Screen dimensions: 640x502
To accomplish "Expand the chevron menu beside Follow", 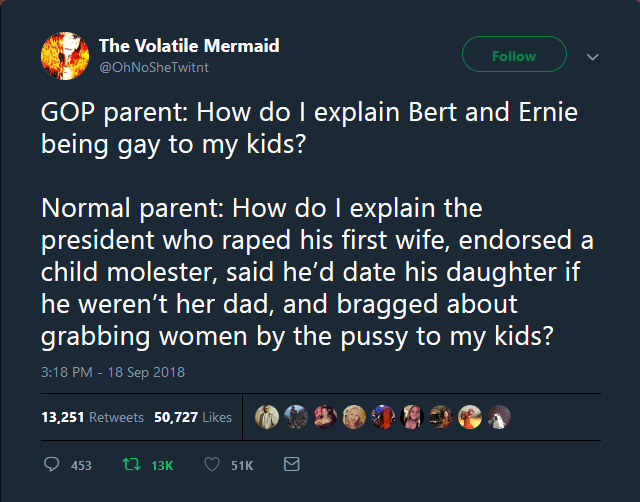I will click(592, 57).
